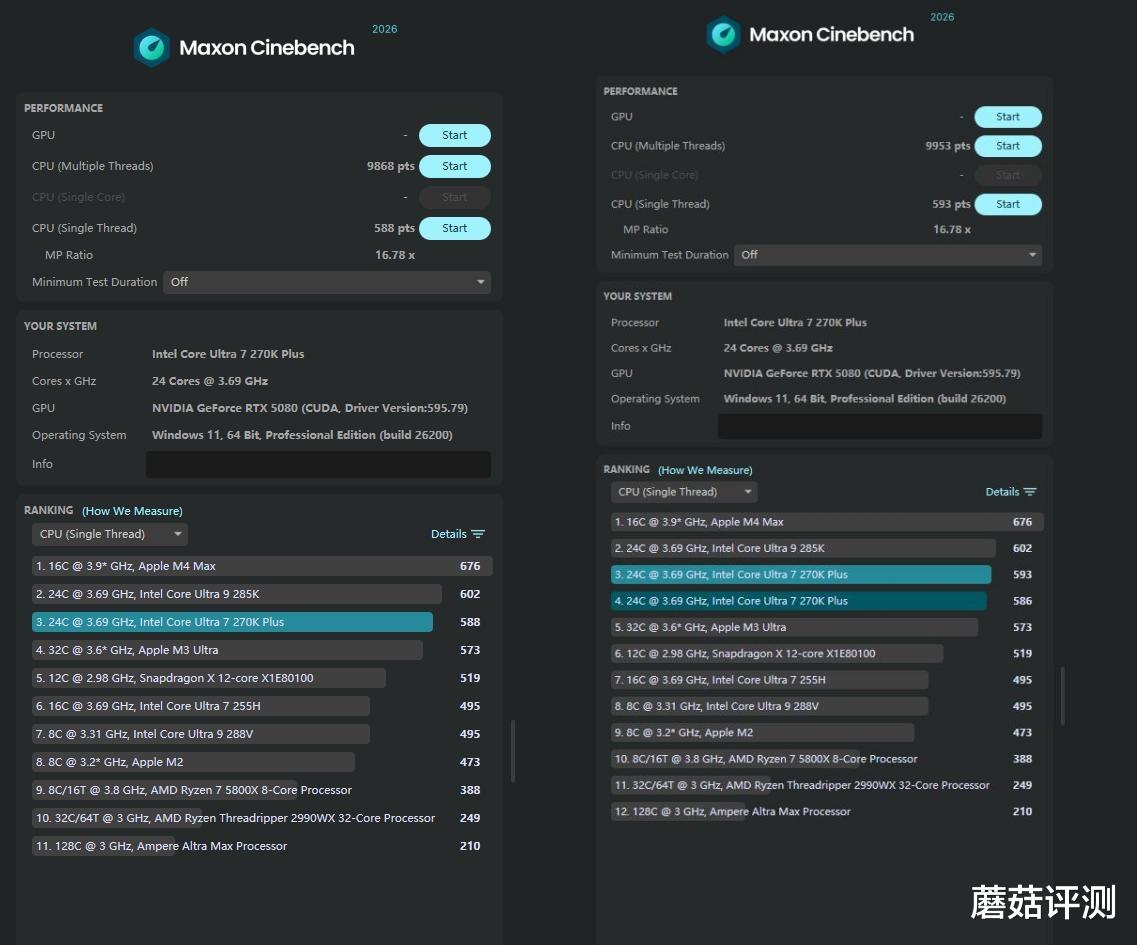Click 9868 pts multi-thread score, left window
1137x945 pixels.
[390, 166]
